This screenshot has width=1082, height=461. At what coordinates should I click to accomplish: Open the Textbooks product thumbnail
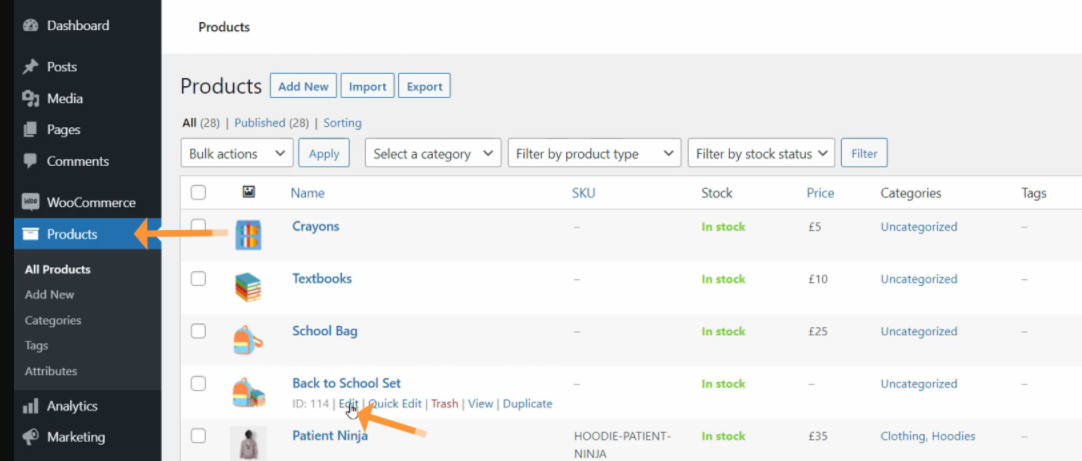248,288
